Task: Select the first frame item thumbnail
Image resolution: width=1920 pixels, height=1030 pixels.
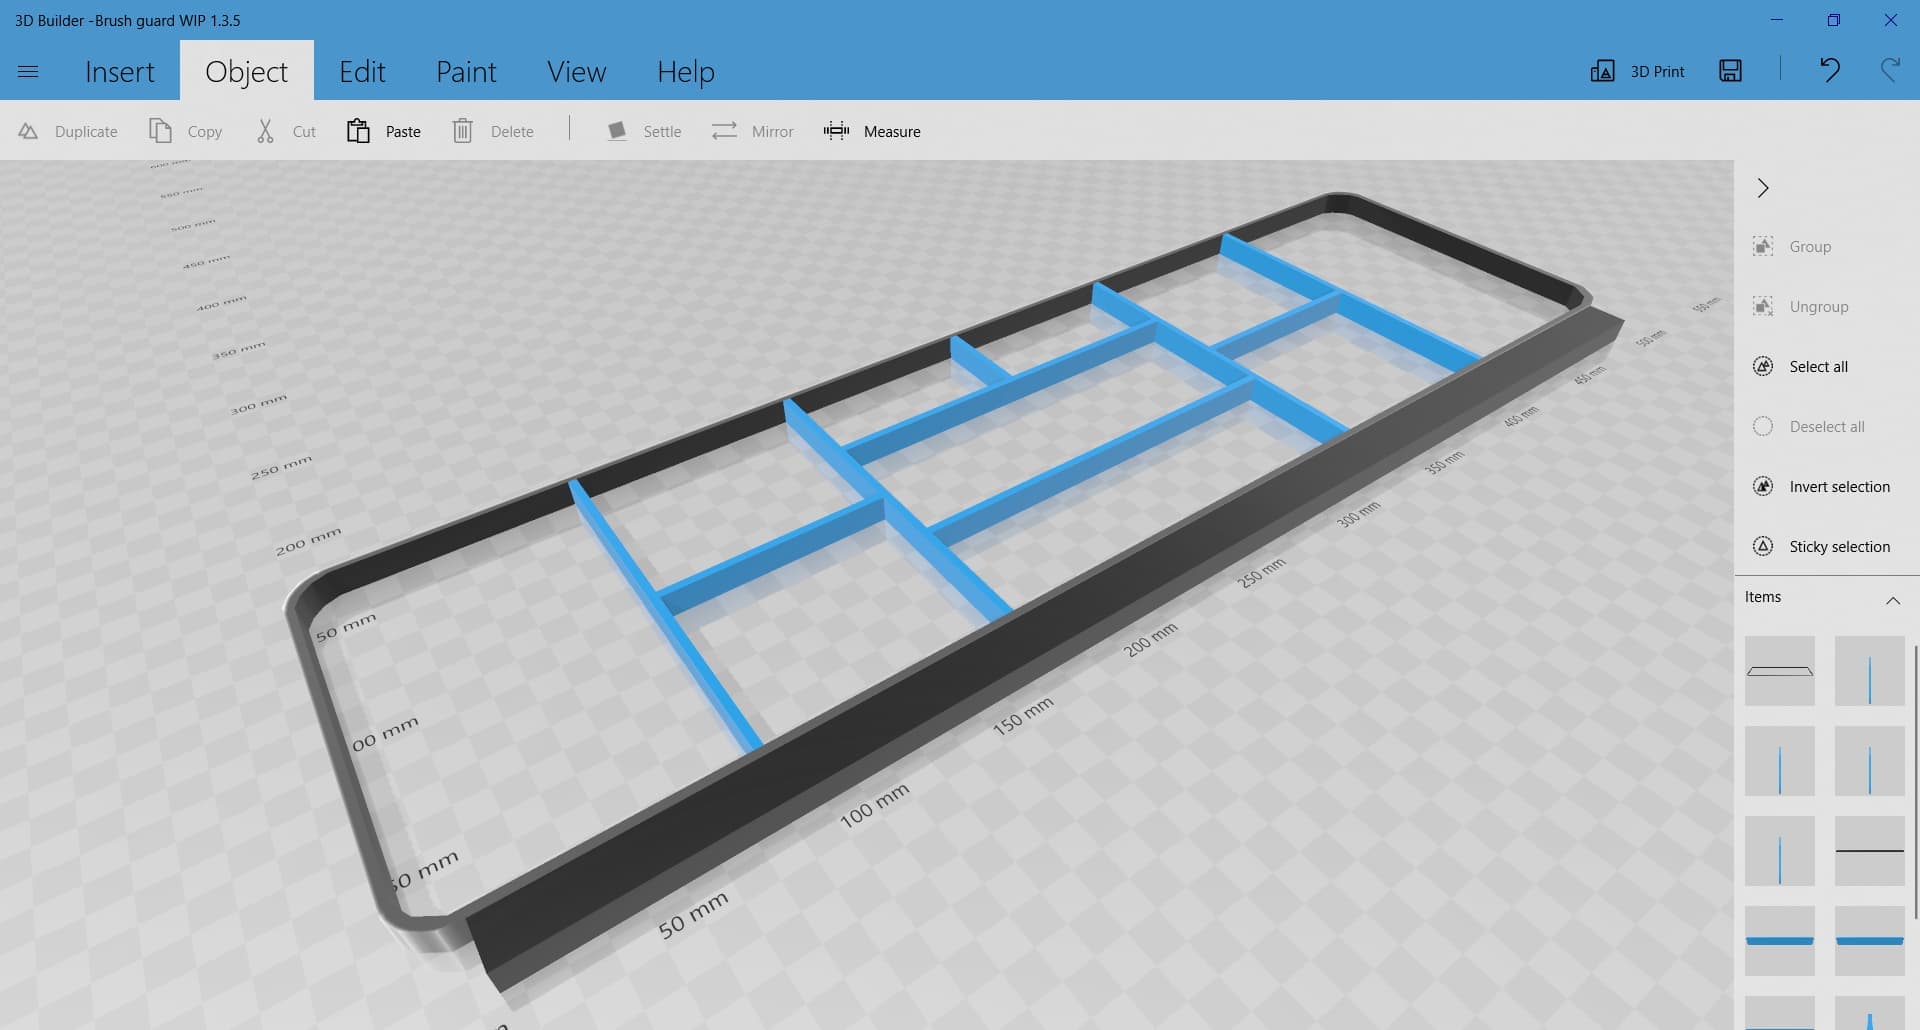Action: pyautogui.click(x=1779, y=671)
